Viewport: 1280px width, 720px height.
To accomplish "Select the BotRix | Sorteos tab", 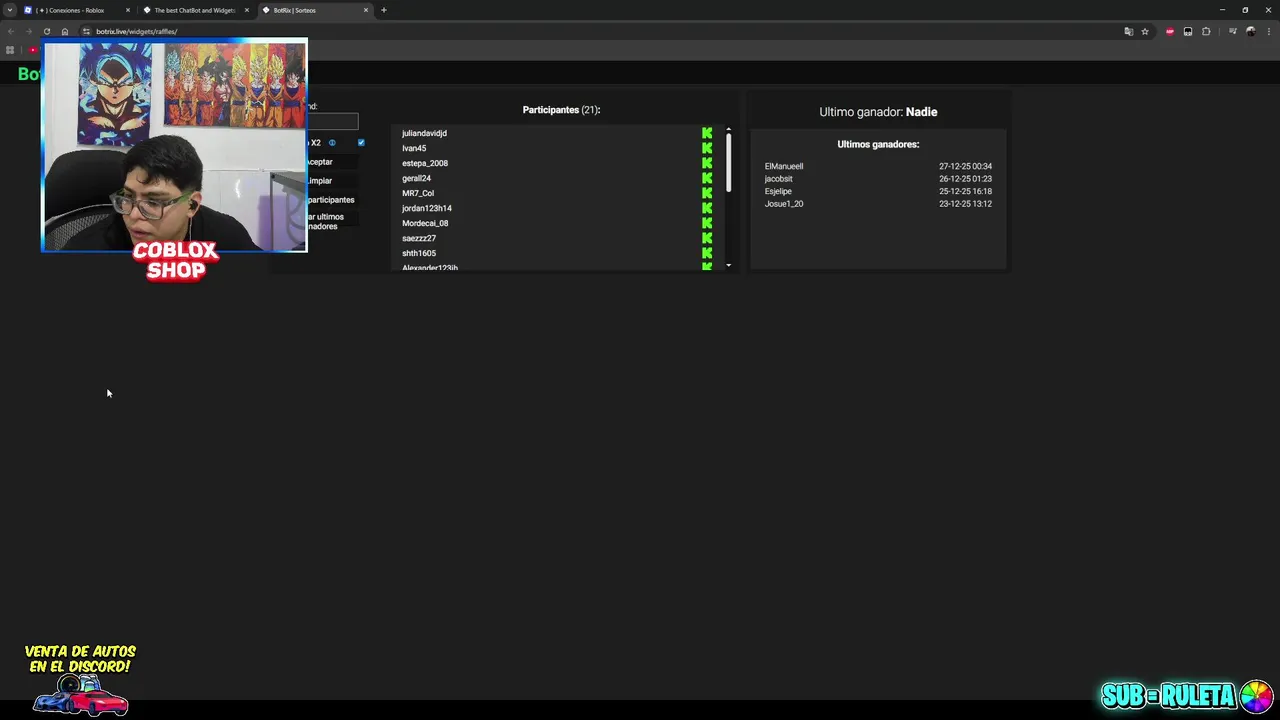I will (x=314, y=10).
